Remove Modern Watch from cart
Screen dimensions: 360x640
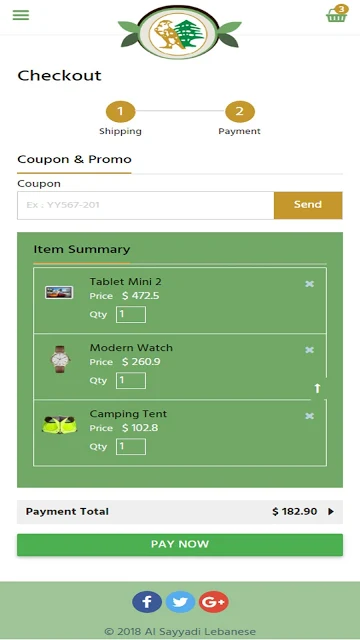point(310,350)
